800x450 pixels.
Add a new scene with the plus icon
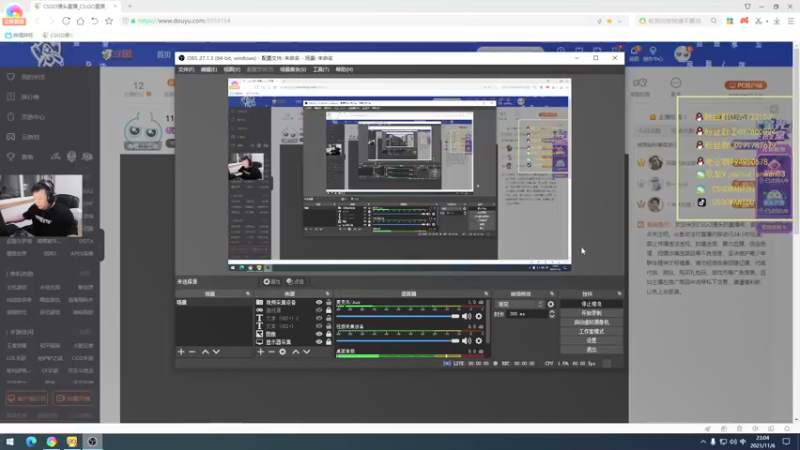[181, 352]
